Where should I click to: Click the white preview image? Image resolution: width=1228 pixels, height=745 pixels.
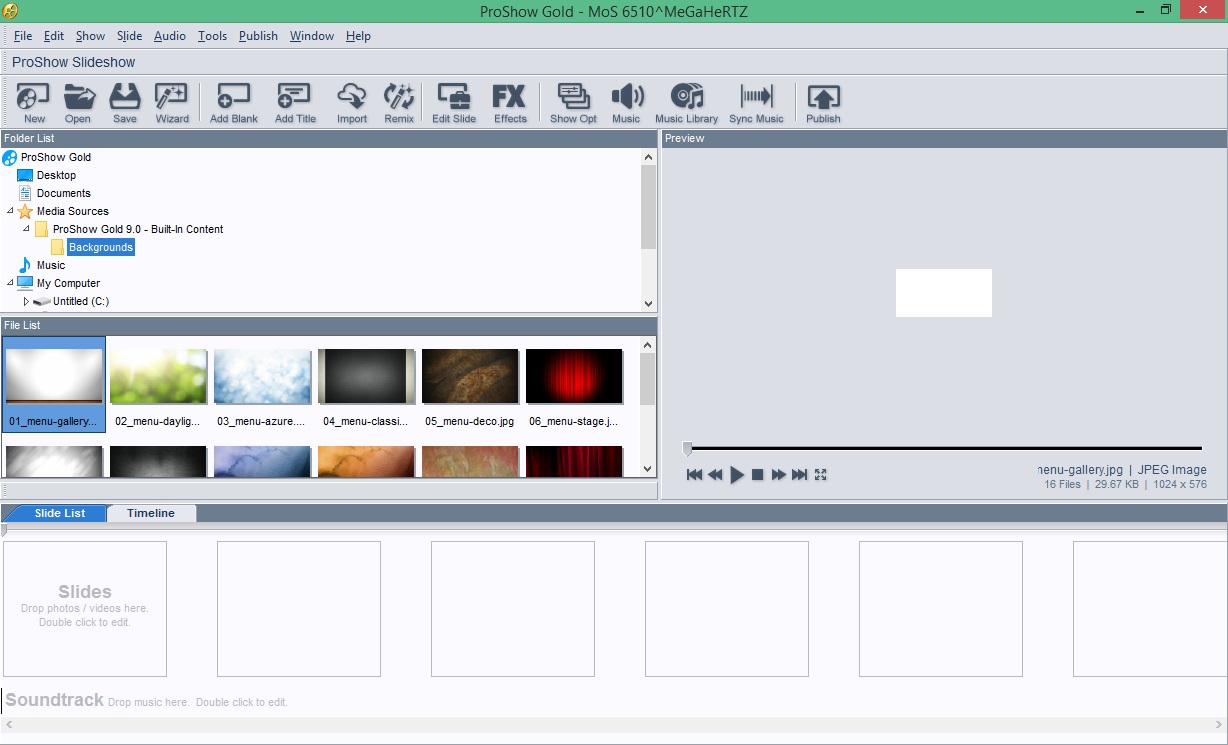coord(944,293)
